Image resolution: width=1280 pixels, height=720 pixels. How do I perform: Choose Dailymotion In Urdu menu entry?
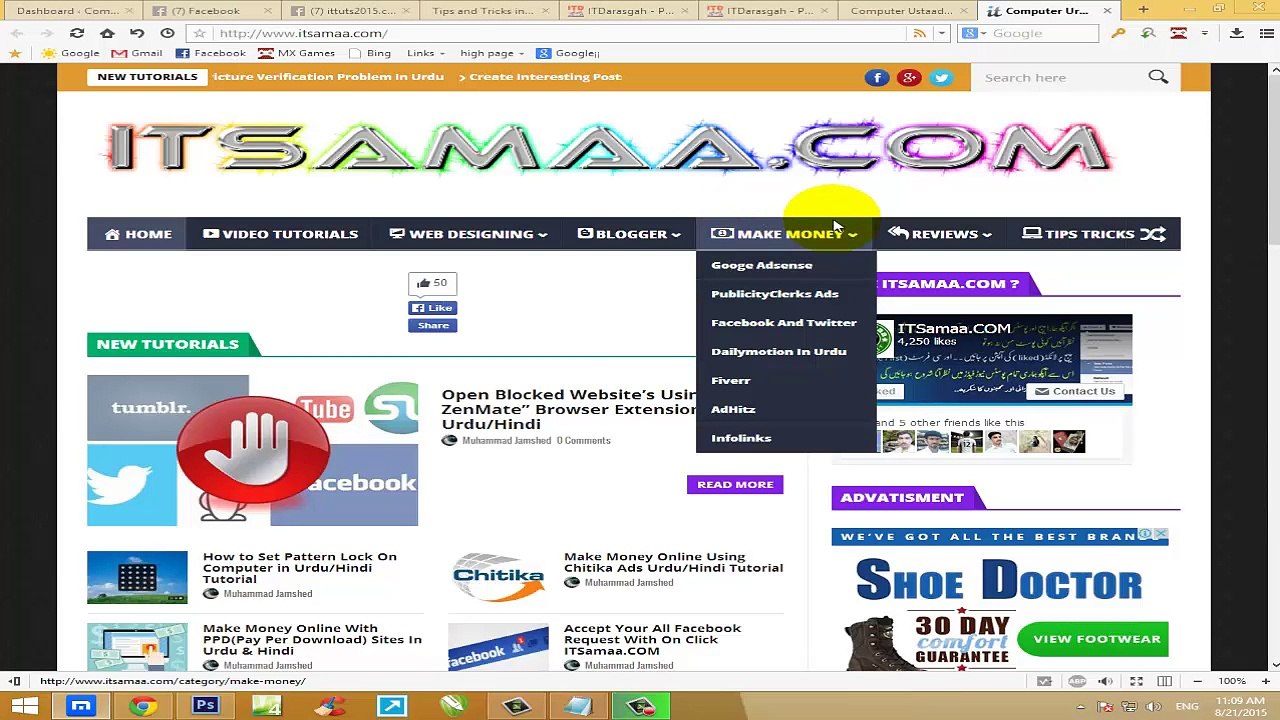coord(779,352)
